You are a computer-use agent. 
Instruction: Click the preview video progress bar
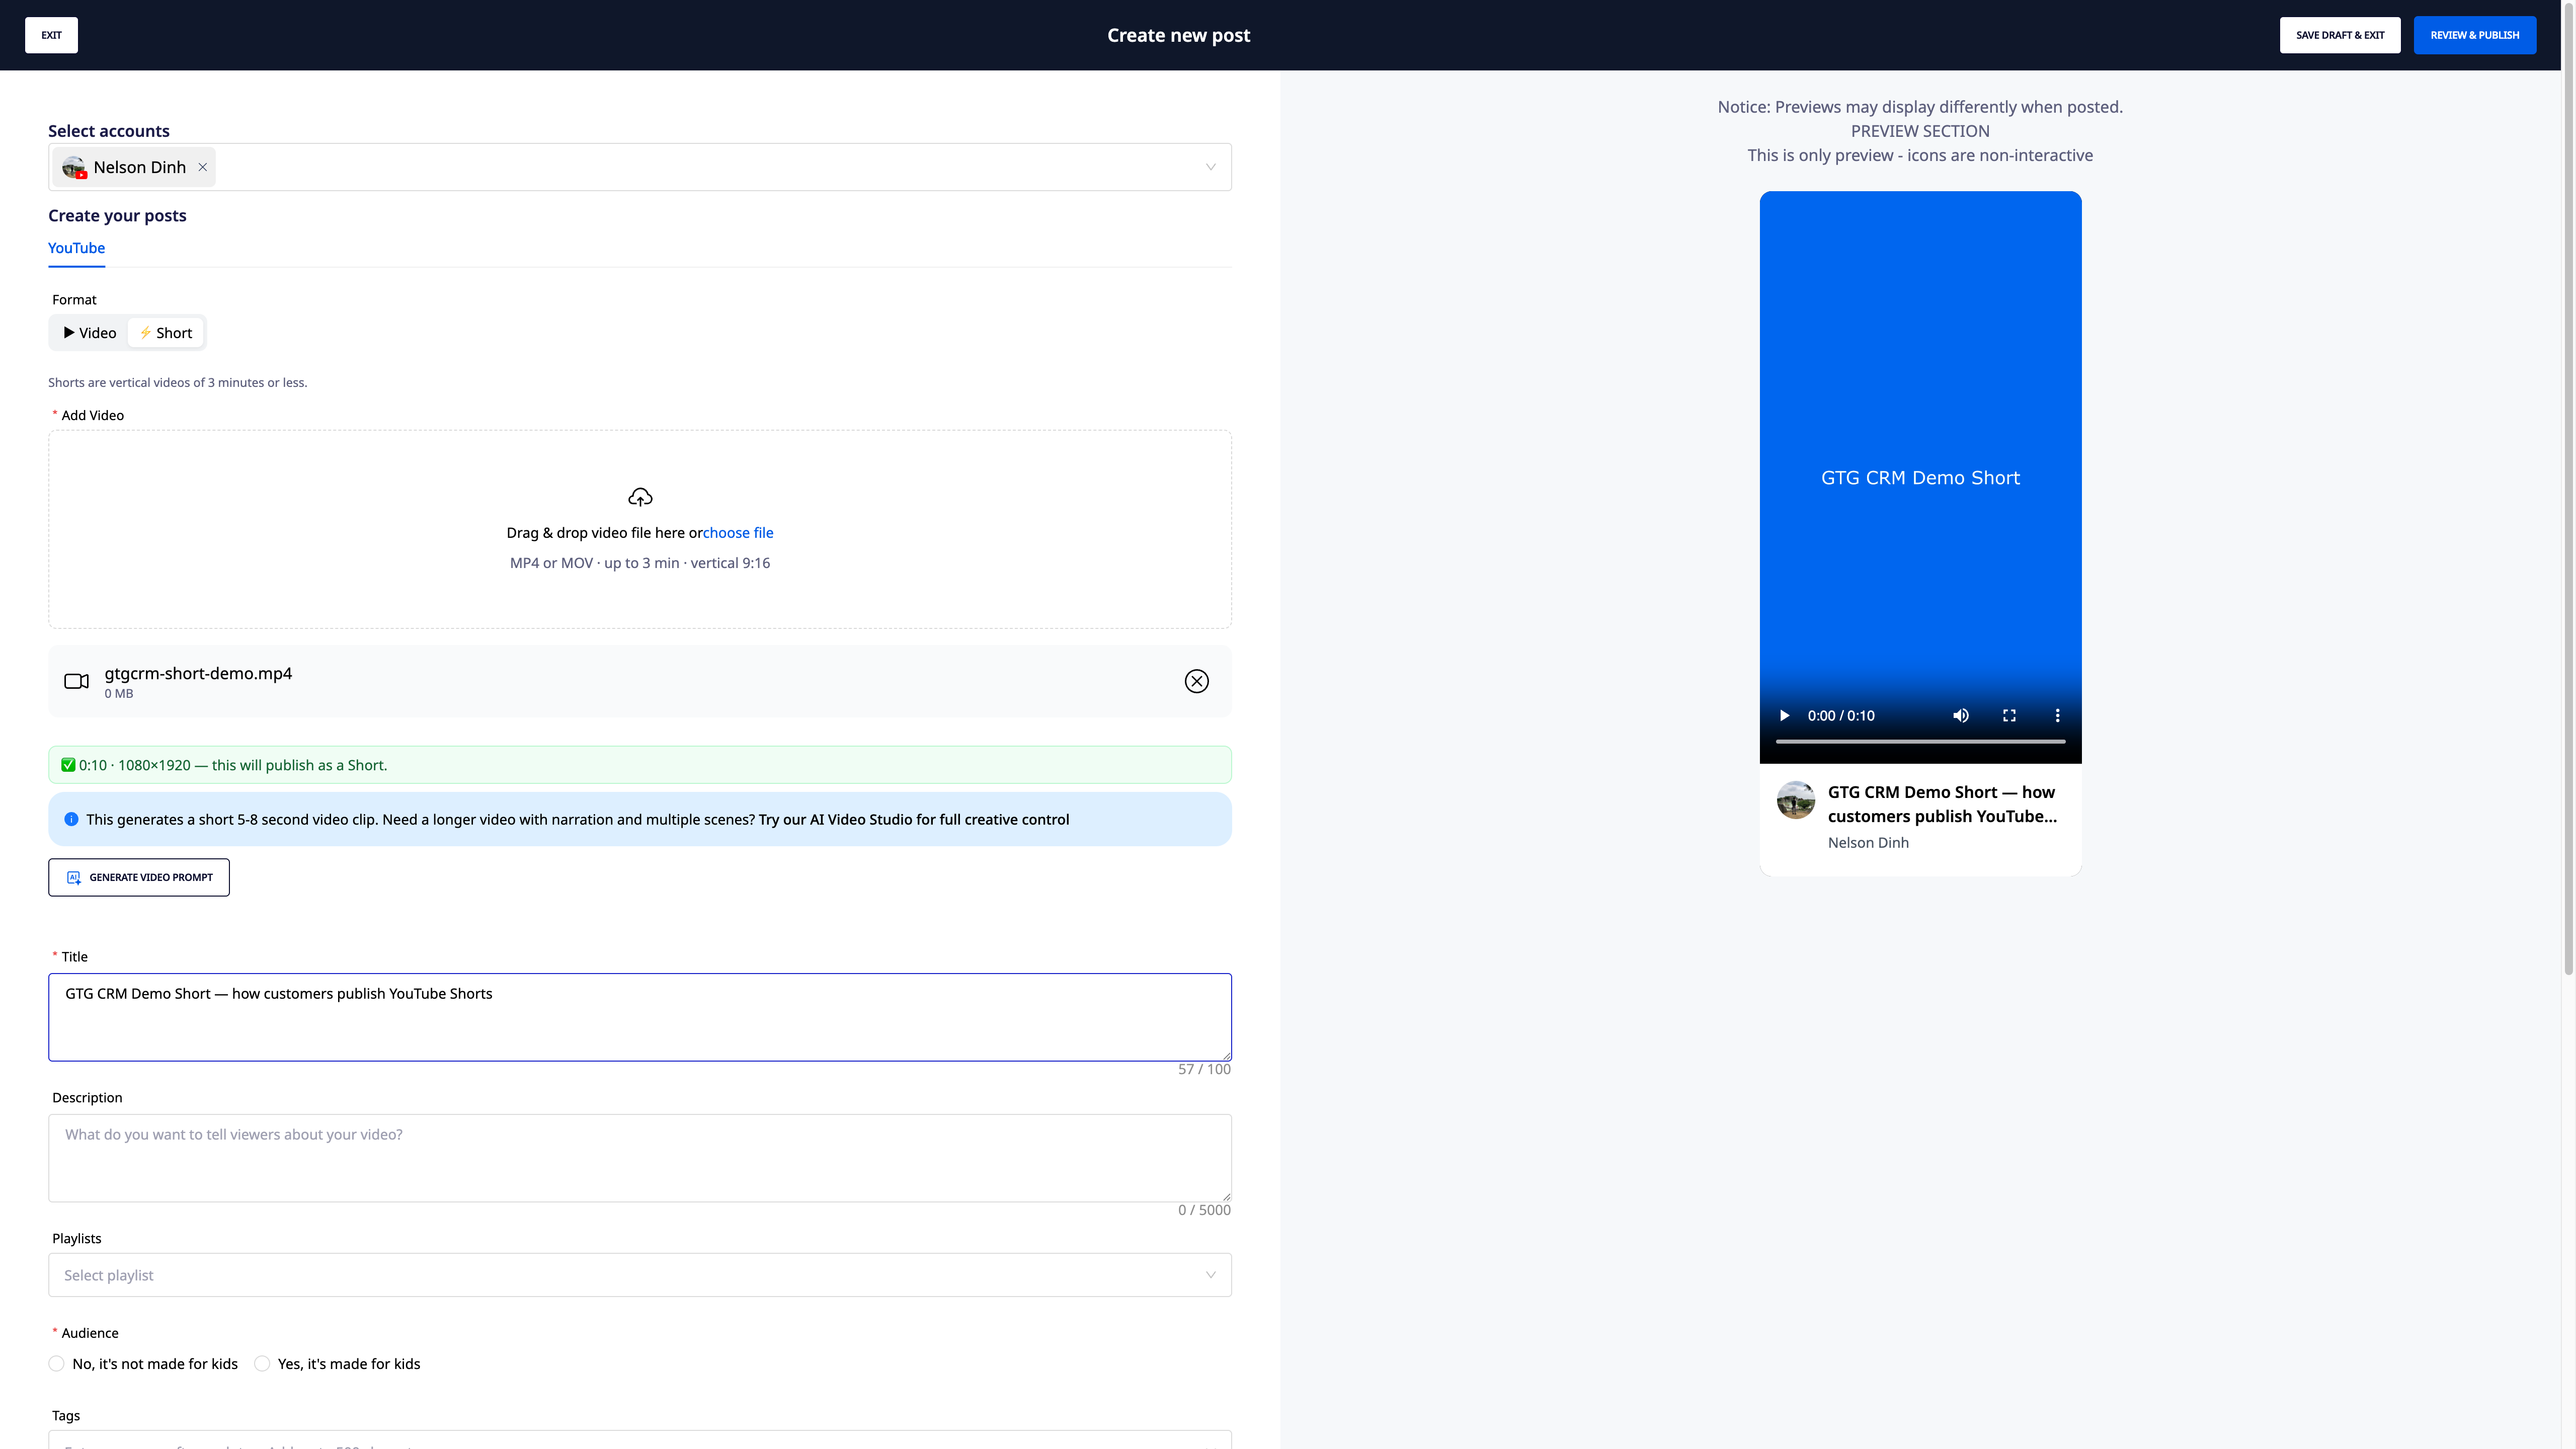pyautogui.click(x=1920, y=741)
